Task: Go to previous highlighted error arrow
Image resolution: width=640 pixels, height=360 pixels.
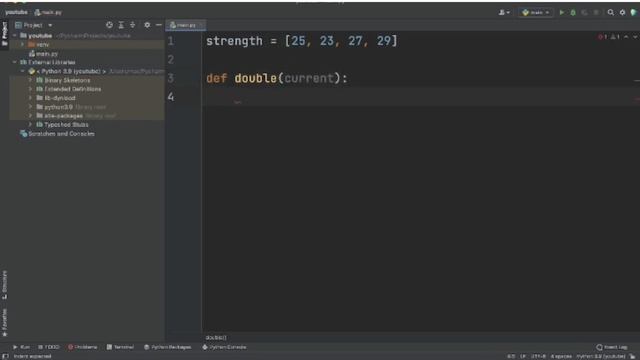Action: point(626,37)
